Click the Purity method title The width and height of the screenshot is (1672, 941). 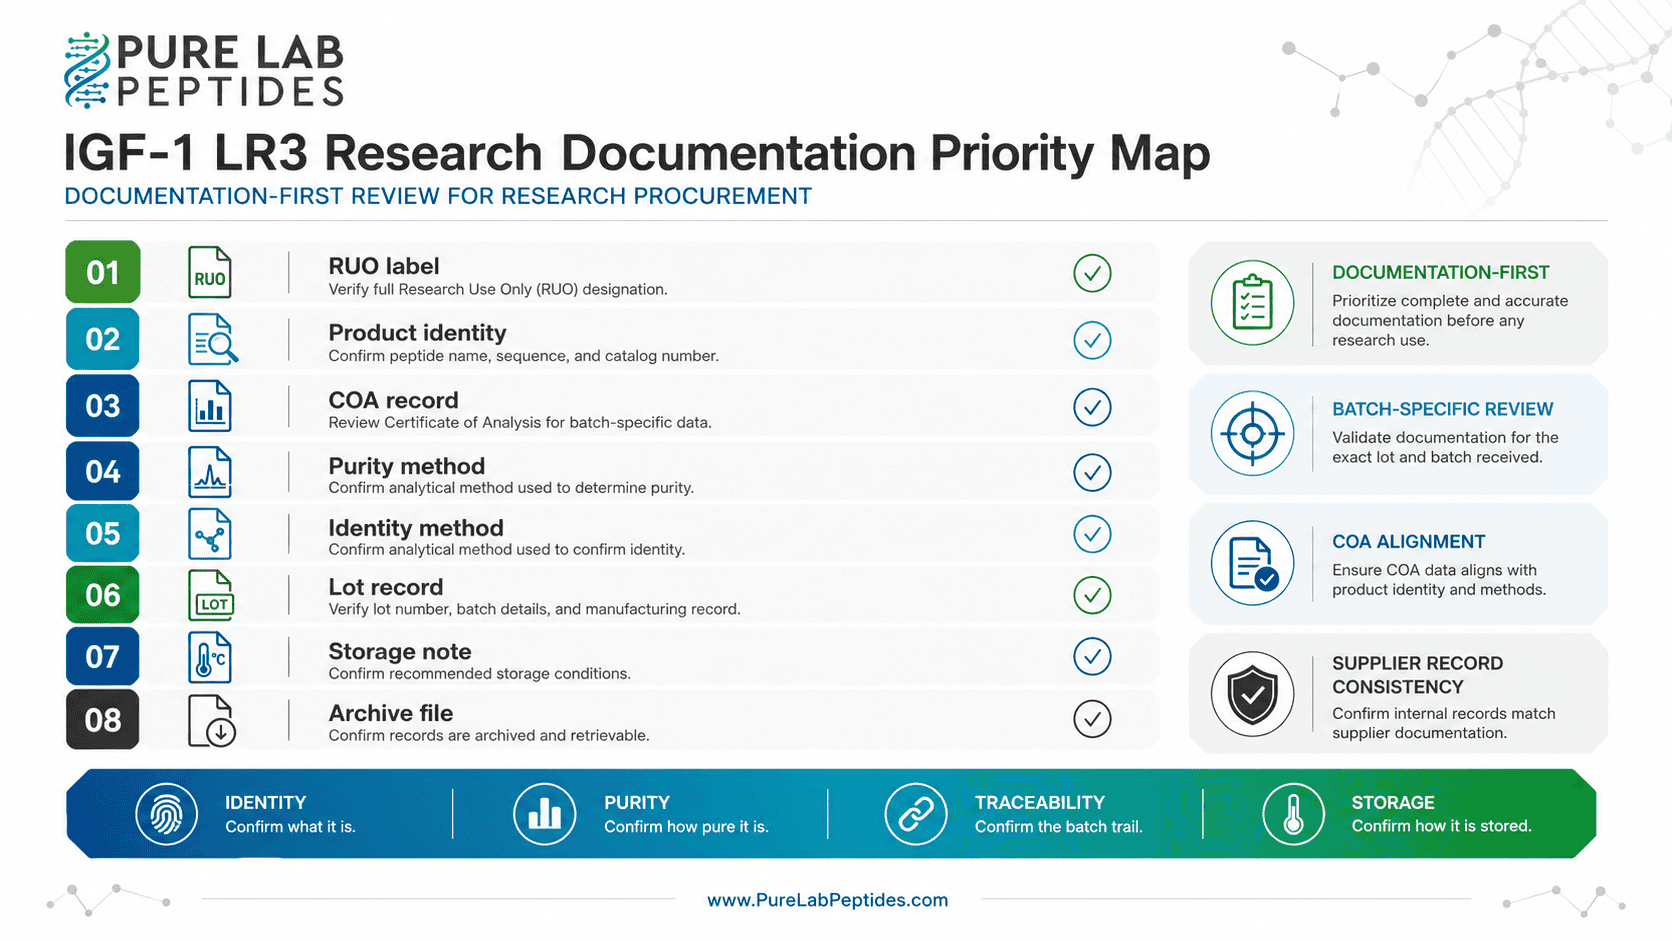coord(406,466)
